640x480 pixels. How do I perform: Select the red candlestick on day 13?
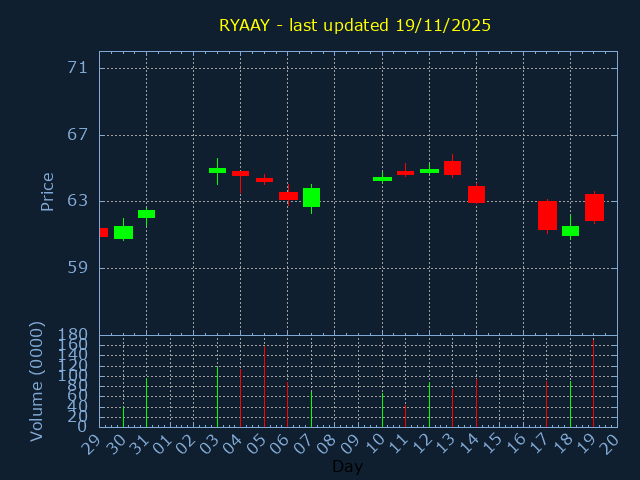(x=452, y=168)
